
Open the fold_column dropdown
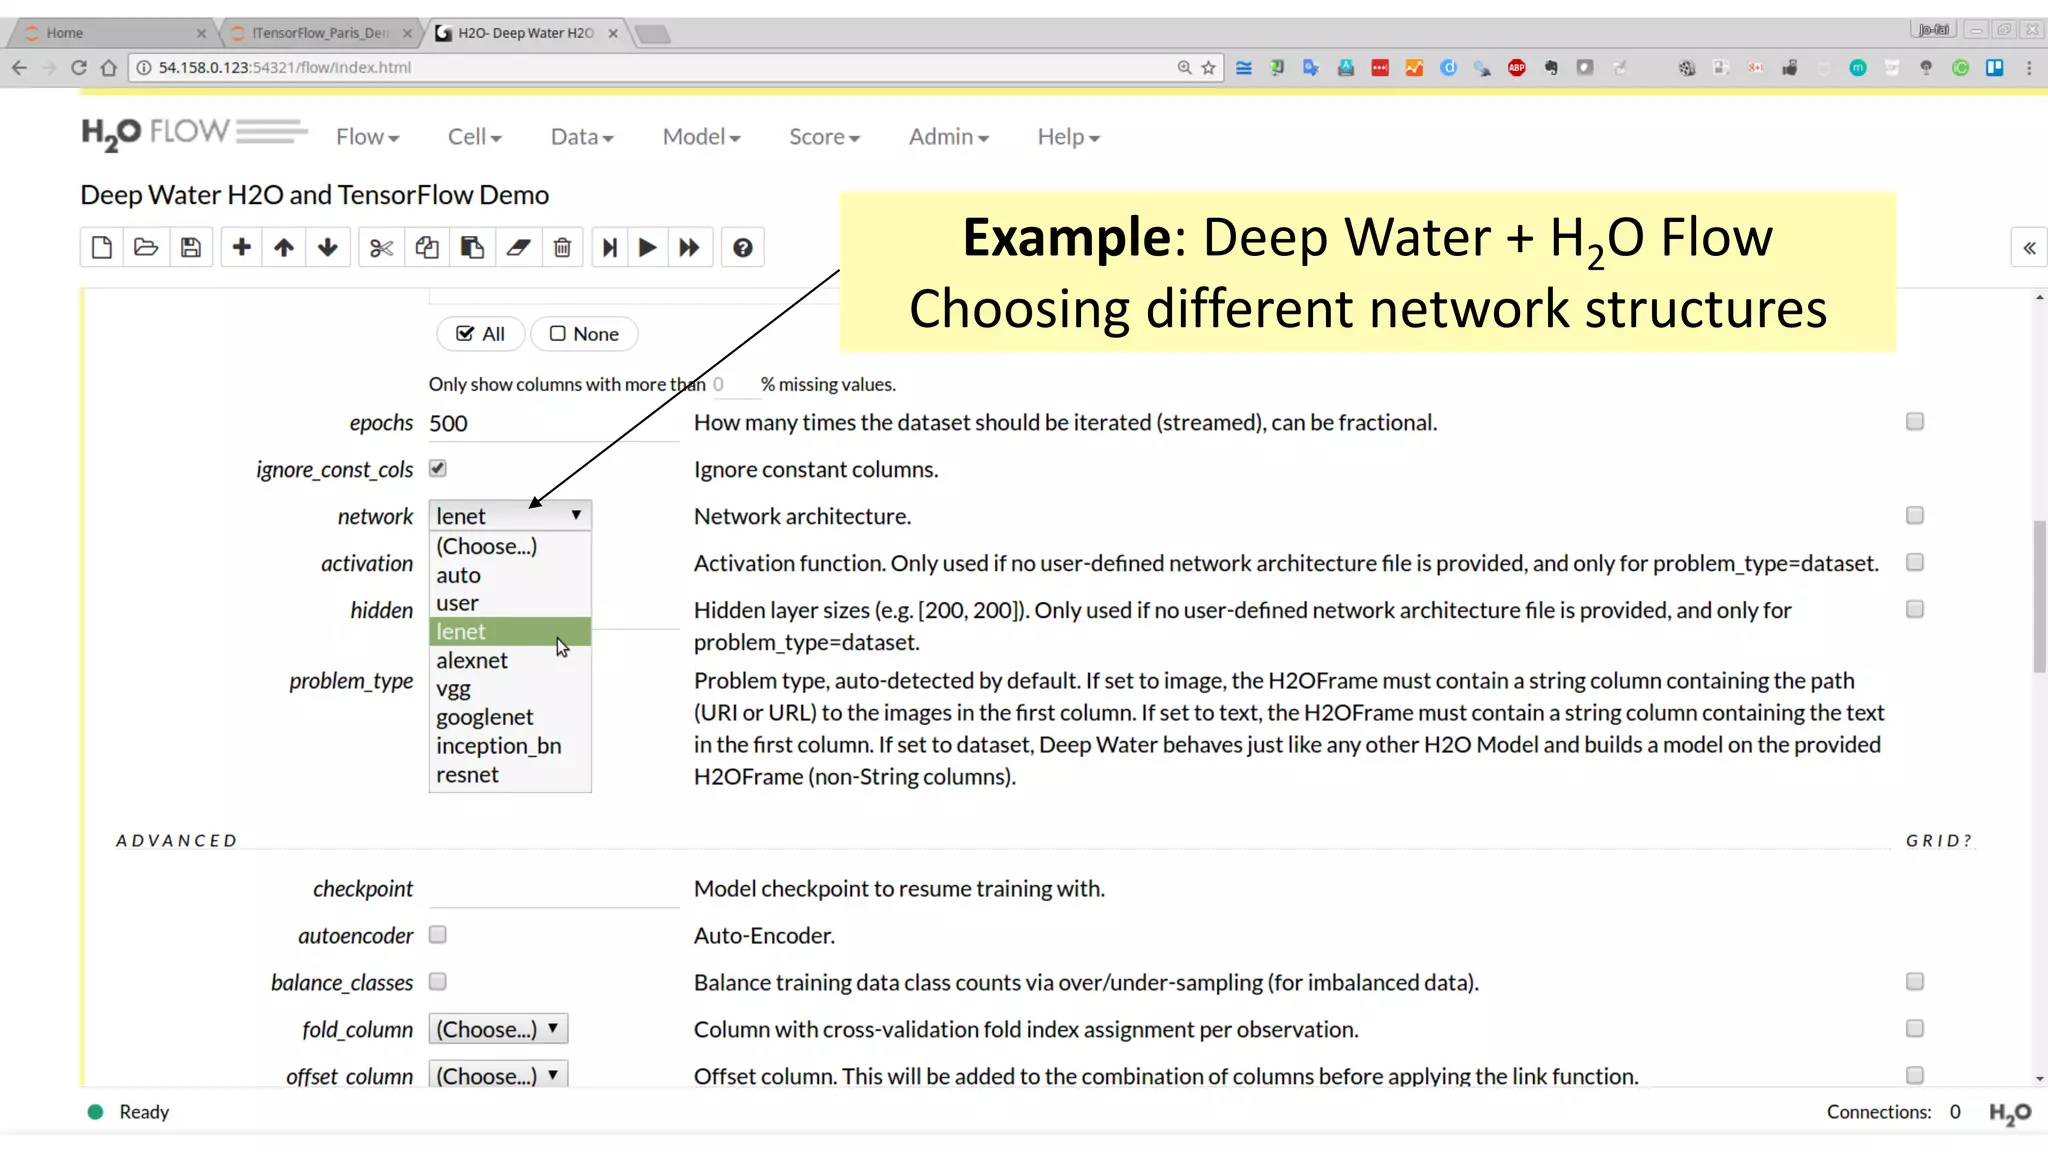pyautogui.click(x=498, y=1028)
